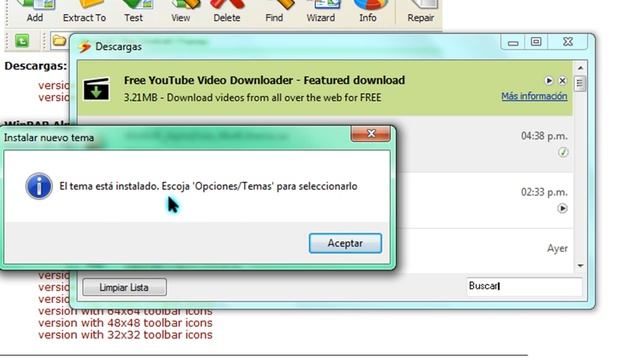
Task: Click the 'El tema está instalado' message text
Action: [x=208, y=186]
